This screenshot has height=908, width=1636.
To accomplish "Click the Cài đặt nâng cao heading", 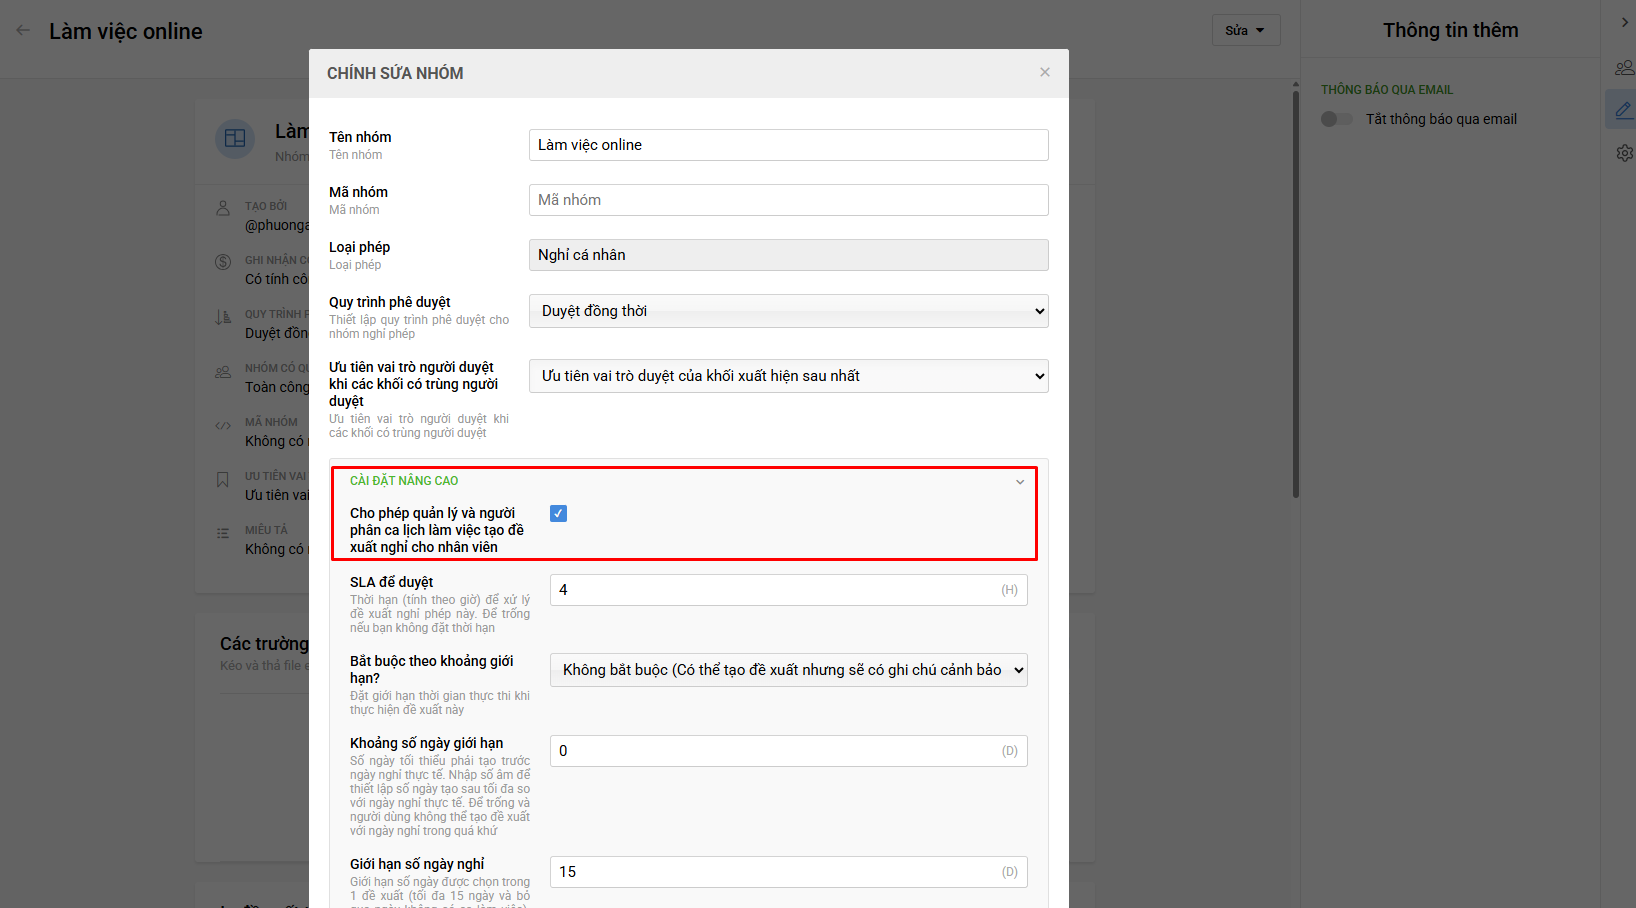I will point(404,481).
